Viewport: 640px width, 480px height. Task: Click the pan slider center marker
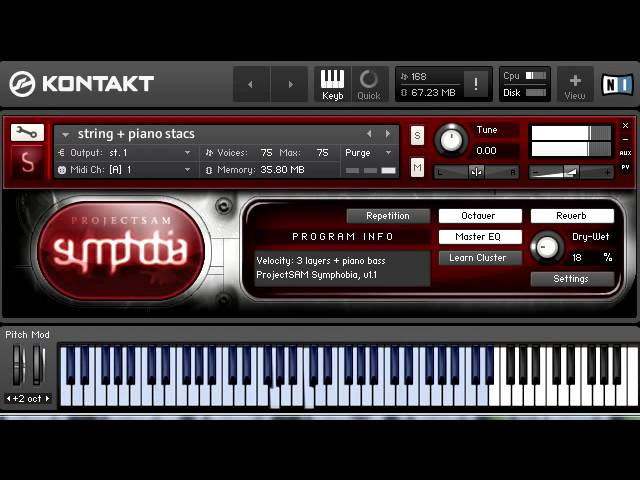tap(476, 172)
